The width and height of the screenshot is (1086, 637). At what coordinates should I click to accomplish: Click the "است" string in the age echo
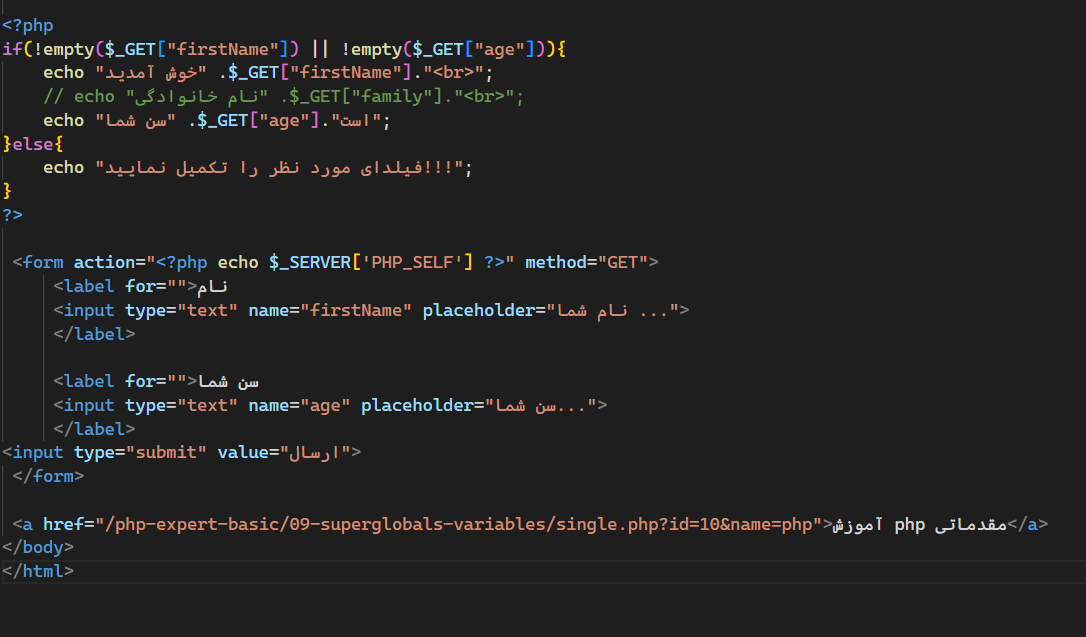coord(356,120)
